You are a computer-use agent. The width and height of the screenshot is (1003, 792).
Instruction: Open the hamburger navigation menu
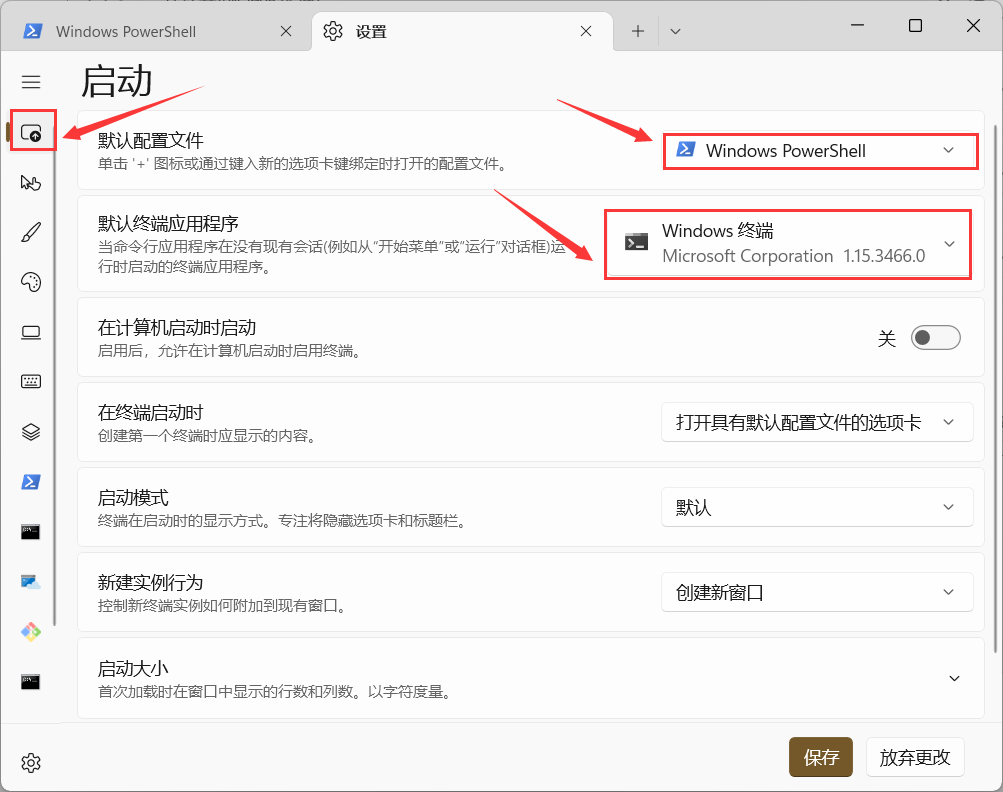[x=31, y=82]
